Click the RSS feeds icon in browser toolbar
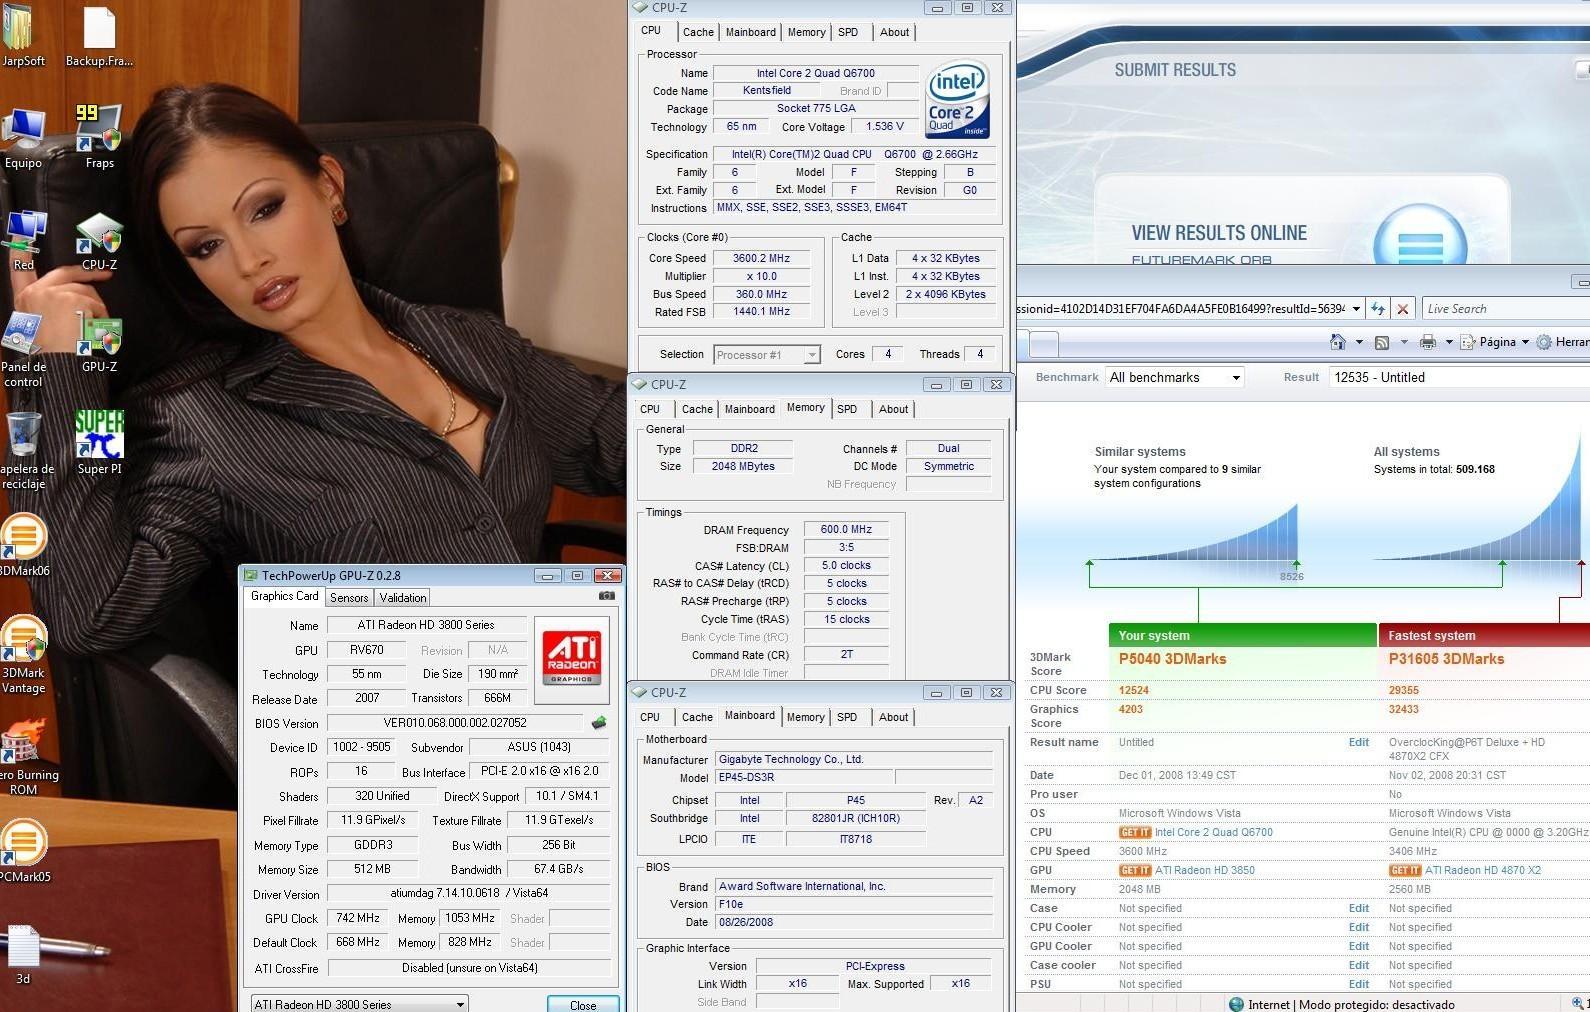 pyautogui.click(x=1382, y=342)
